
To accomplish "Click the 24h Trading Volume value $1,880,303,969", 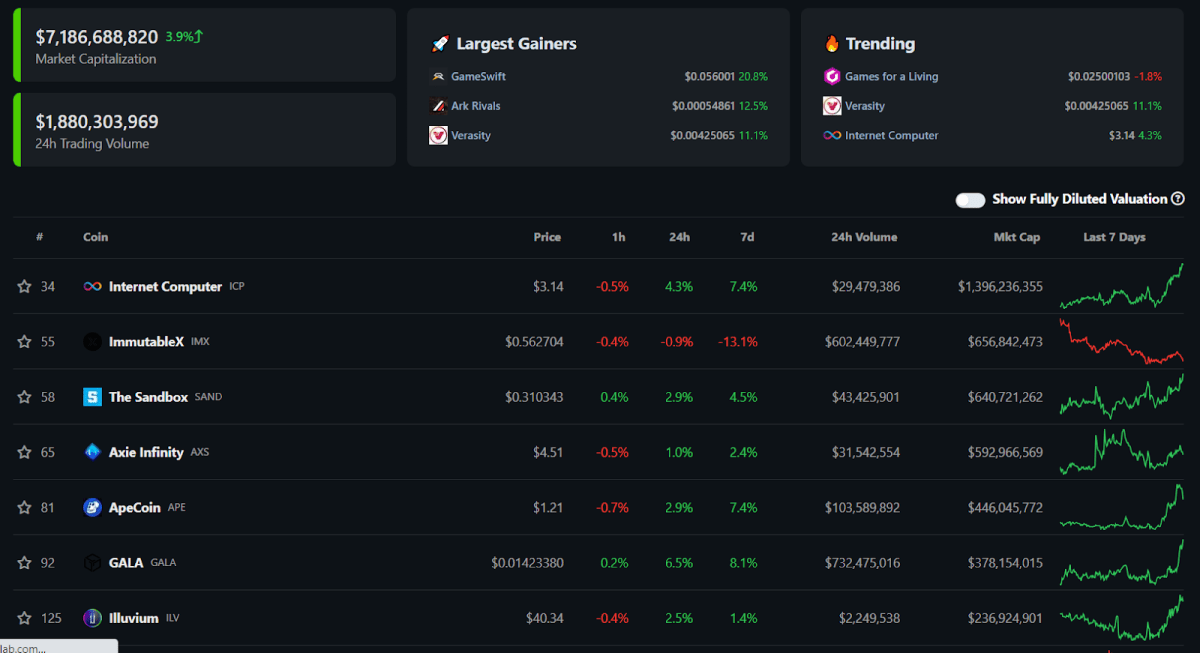I will tap(97, 122).
